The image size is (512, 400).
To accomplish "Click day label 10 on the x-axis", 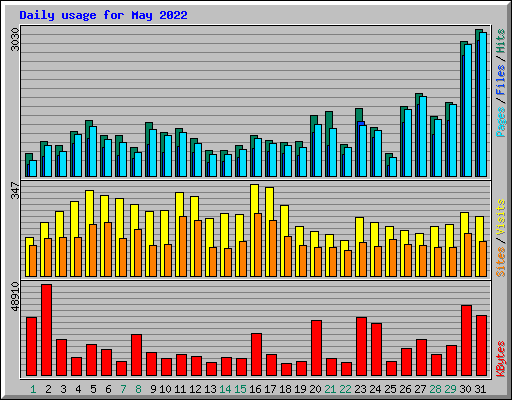I will 165,389.
